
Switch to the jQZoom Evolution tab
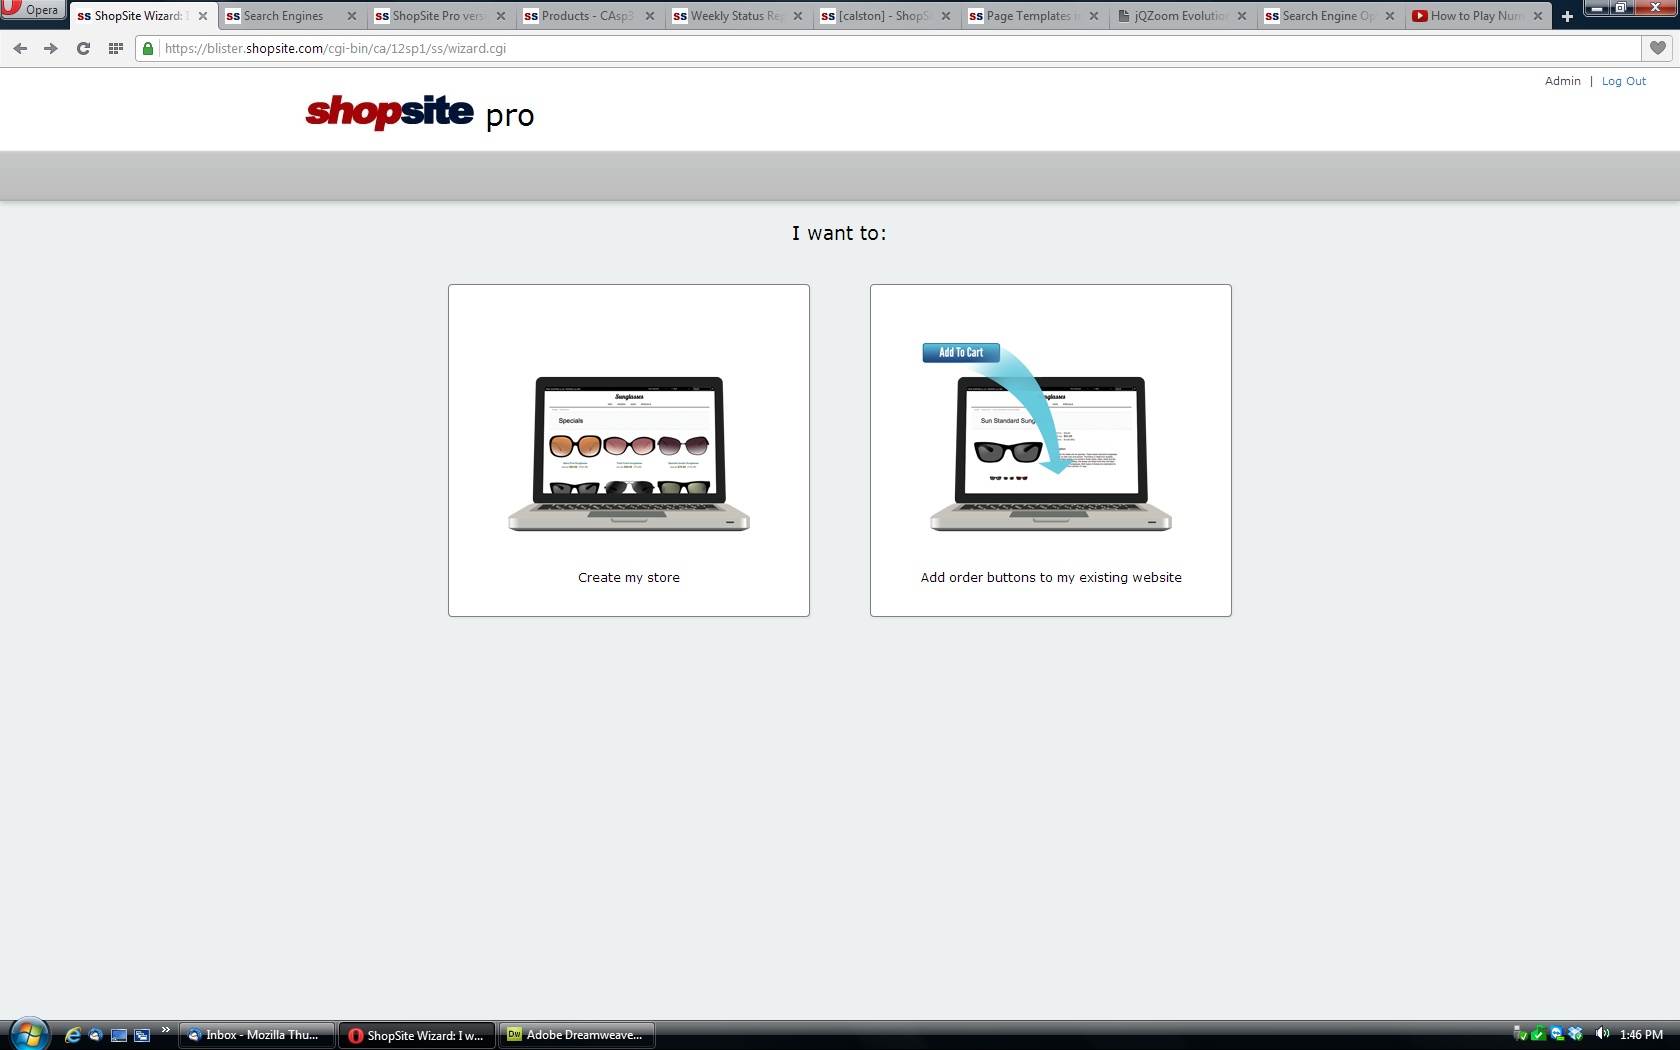click(1176, 16)
